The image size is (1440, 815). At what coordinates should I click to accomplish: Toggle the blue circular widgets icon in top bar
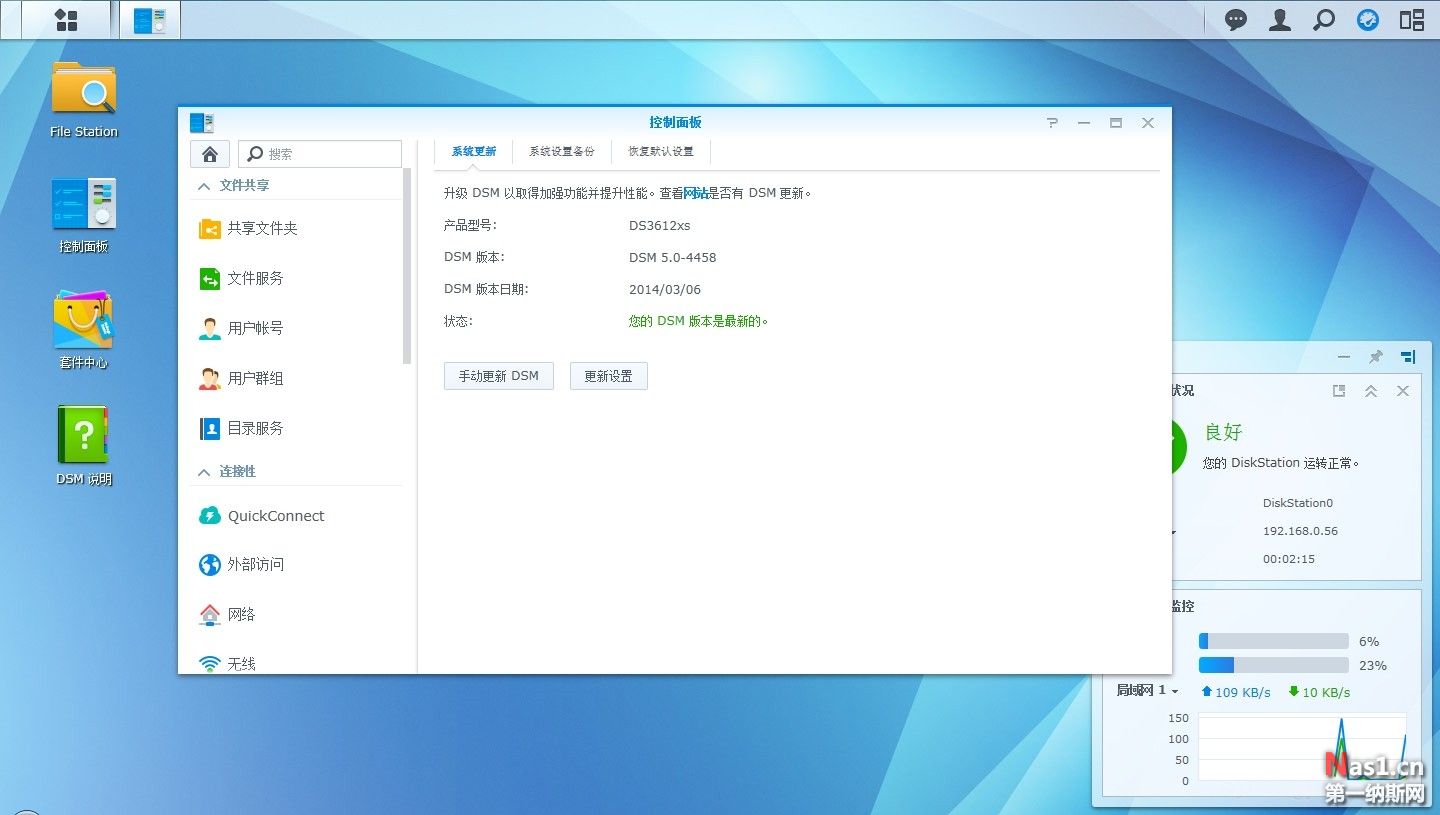(x=1367, y=20)
